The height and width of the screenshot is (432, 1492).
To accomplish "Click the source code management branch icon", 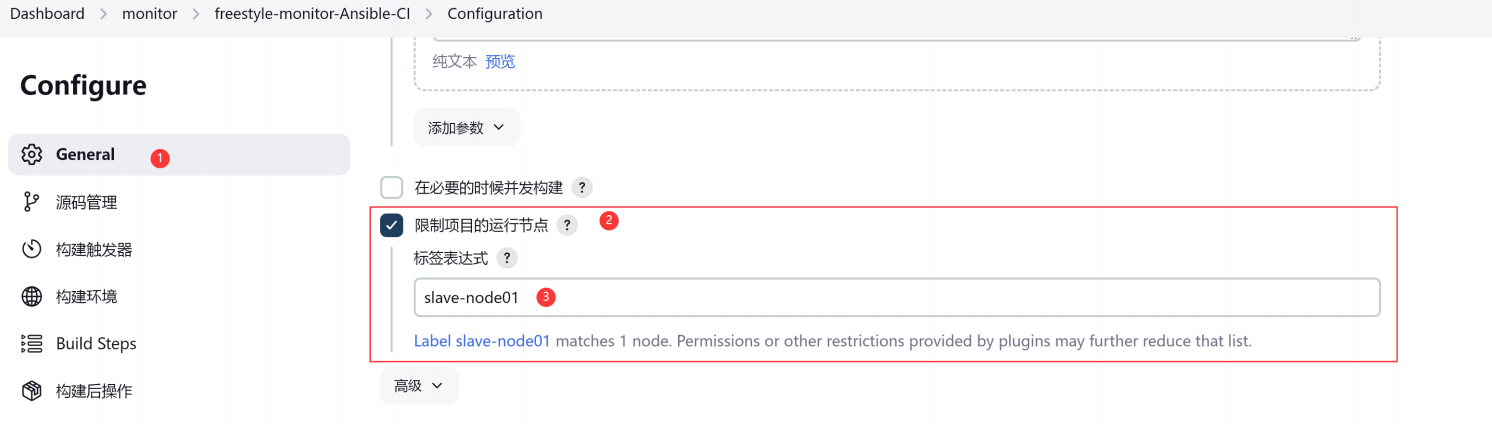I will (x=32, y=202).
